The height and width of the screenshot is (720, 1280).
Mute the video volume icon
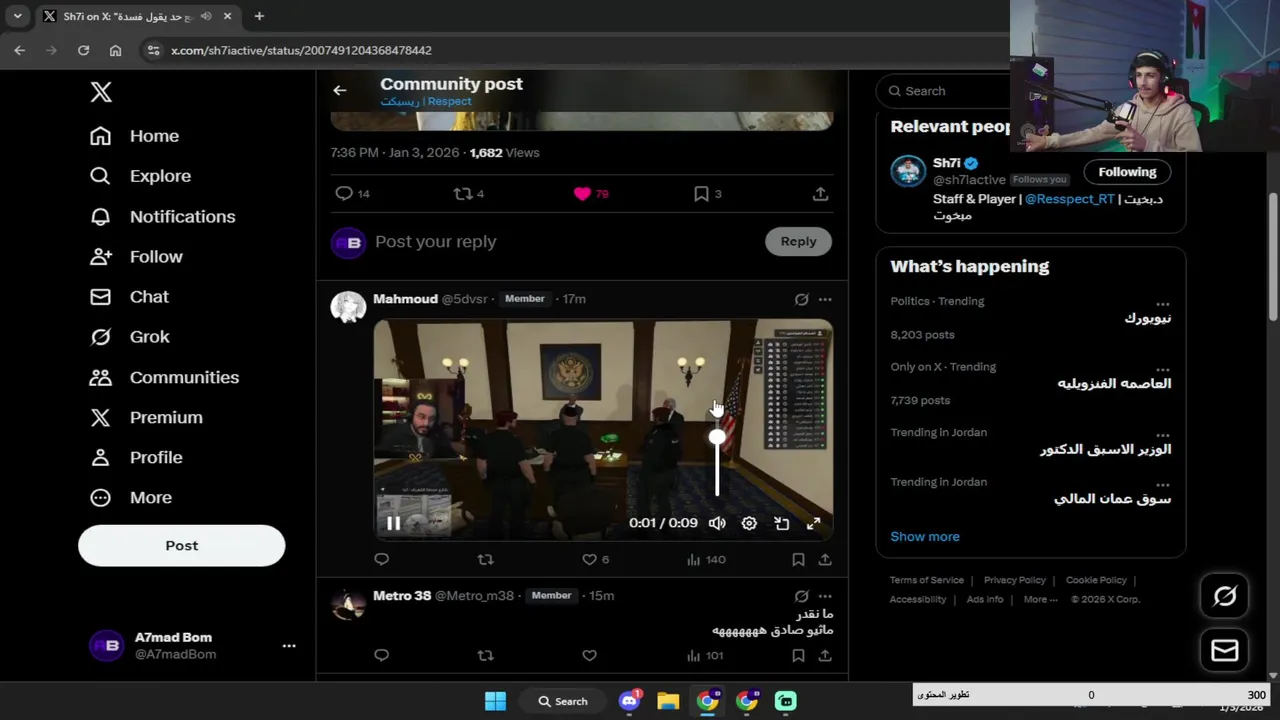click(717, 523)
